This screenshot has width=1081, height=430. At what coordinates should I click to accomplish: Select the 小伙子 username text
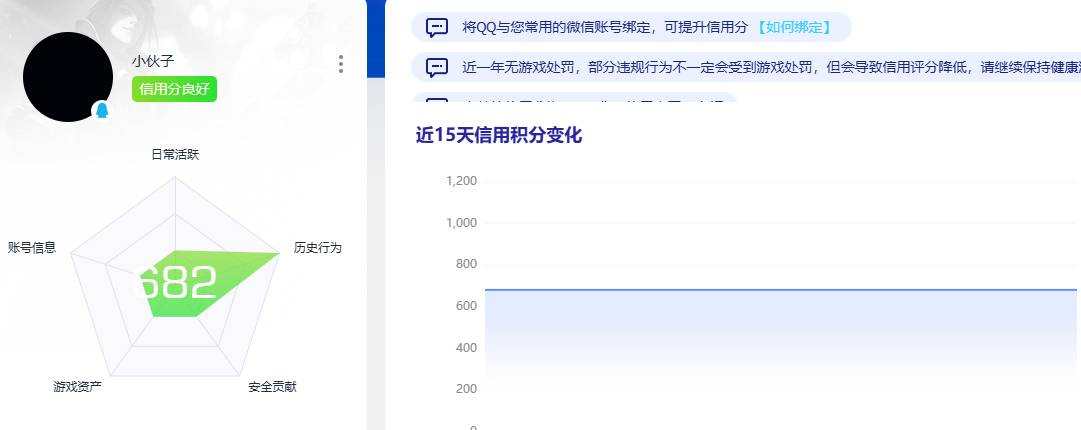tap(153, 61)
